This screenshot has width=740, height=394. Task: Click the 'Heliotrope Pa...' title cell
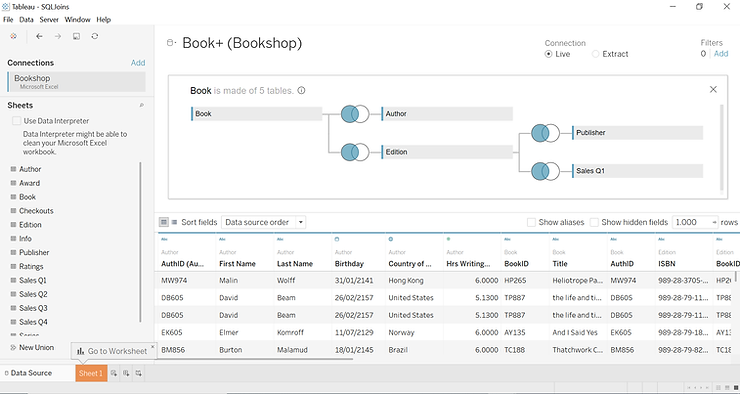click(578, 280)
